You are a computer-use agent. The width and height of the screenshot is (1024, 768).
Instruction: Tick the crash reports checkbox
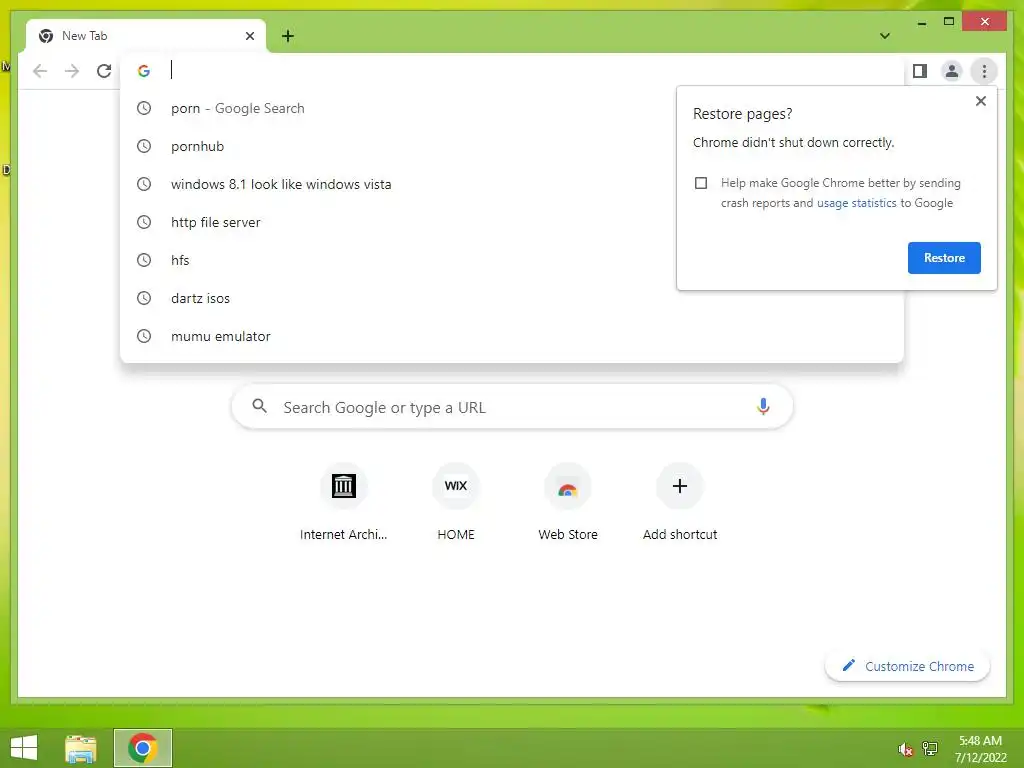click(x=701, y=183)
